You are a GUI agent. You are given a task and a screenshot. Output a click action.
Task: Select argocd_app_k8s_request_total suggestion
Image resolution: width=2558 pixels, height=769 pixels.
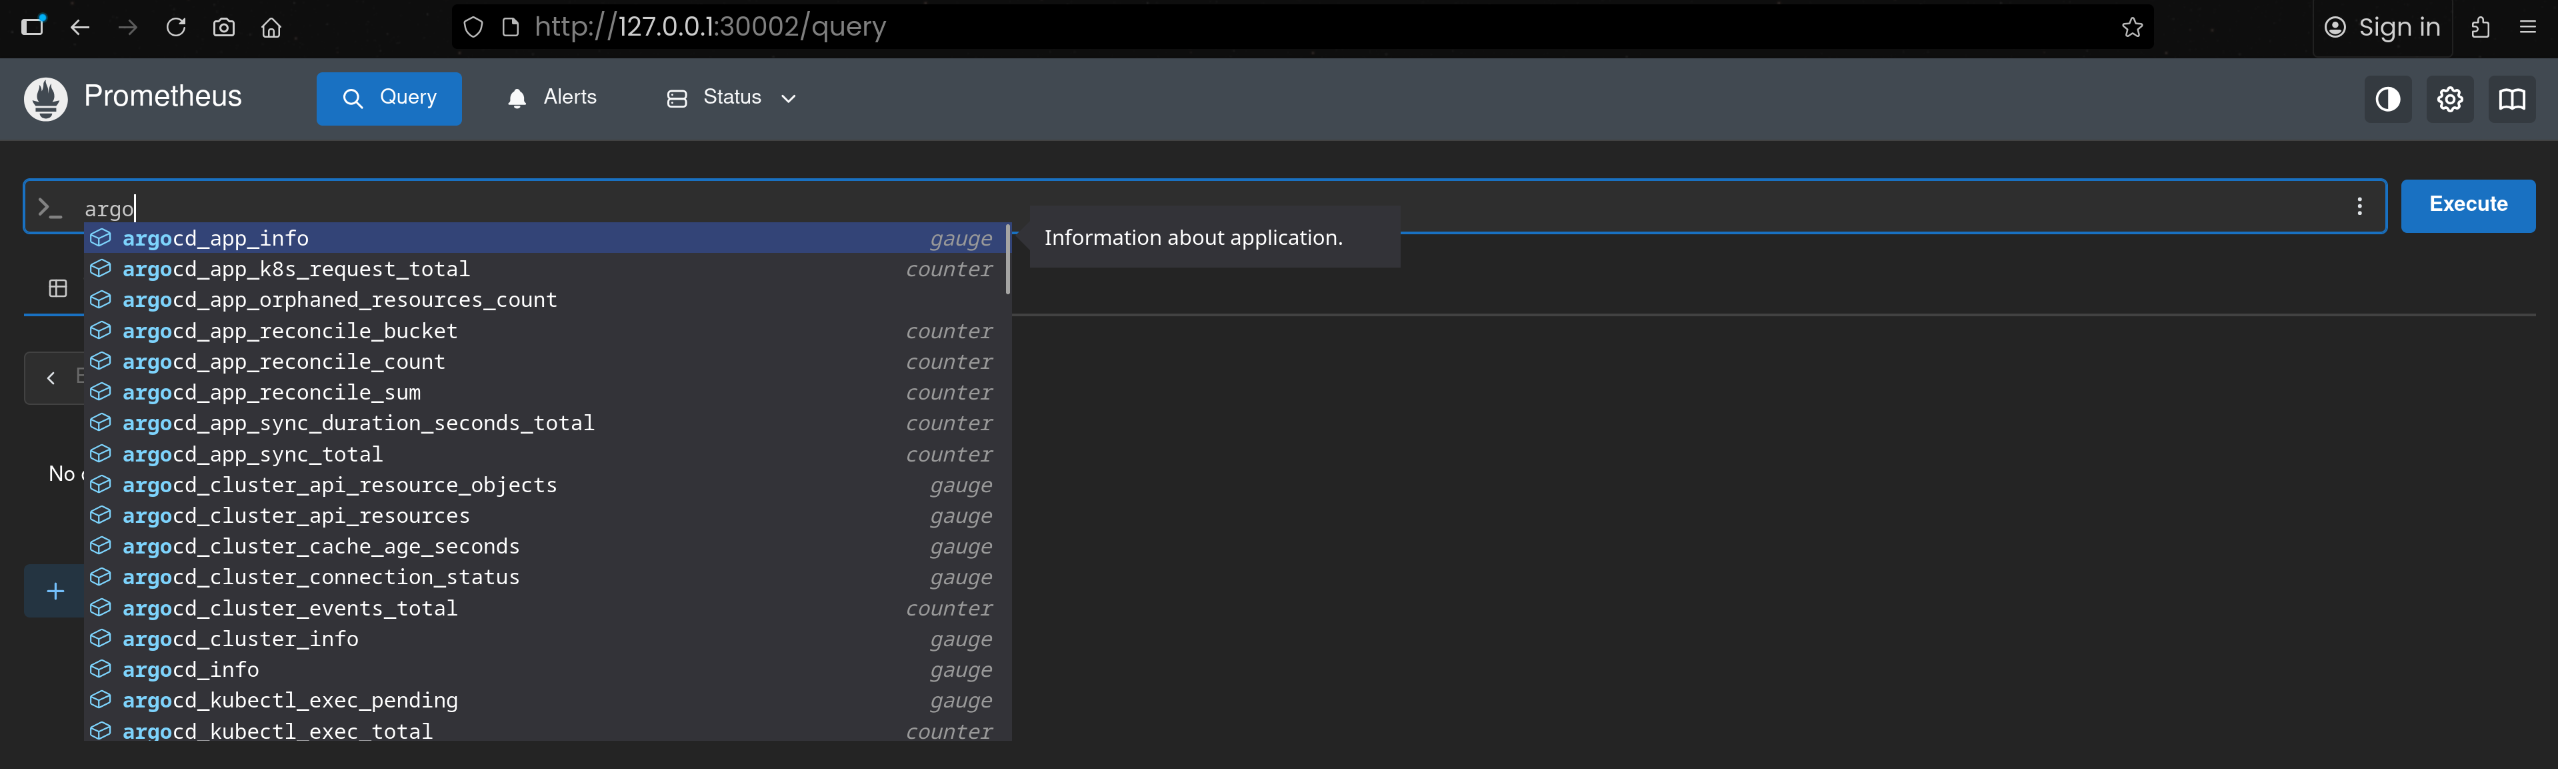(x=547, y=269)
